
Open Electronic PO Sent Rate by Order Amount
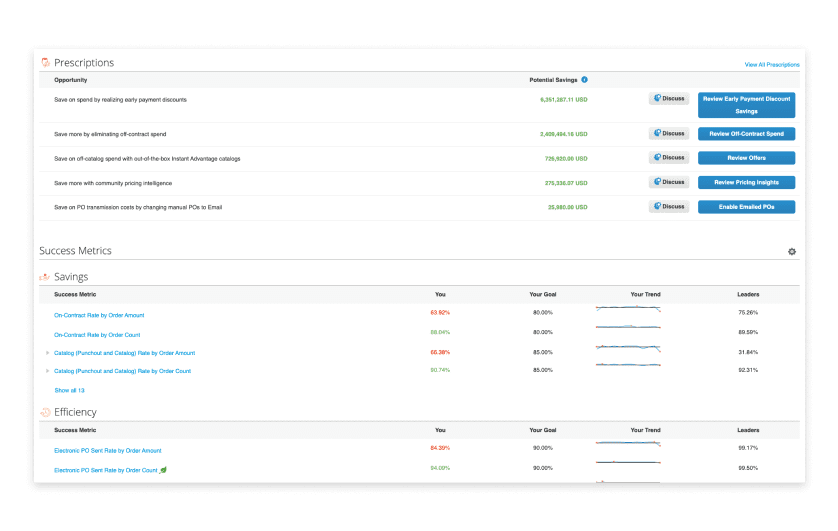point(107,451)
